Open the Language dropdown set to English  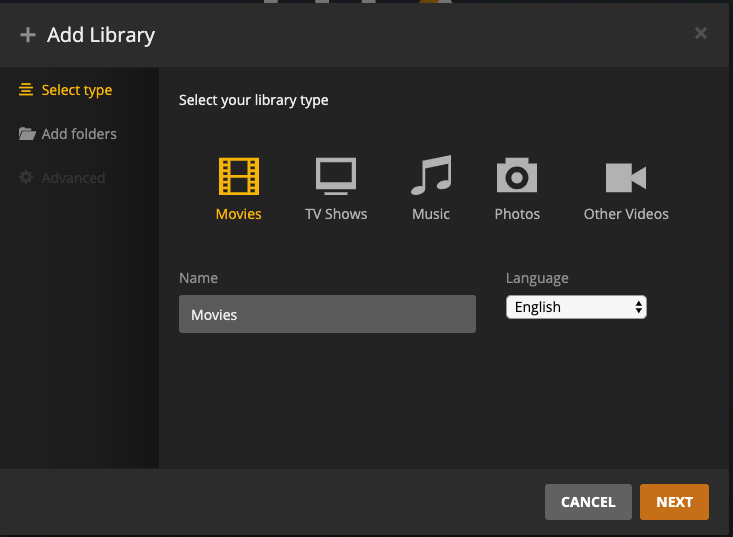[x=576, y=307]
